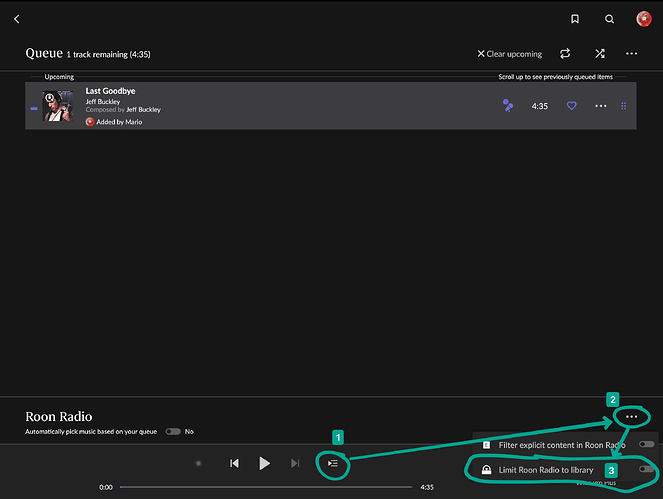
Task: Open Roon Radio three-dots options menu
Action: point(631,417)
